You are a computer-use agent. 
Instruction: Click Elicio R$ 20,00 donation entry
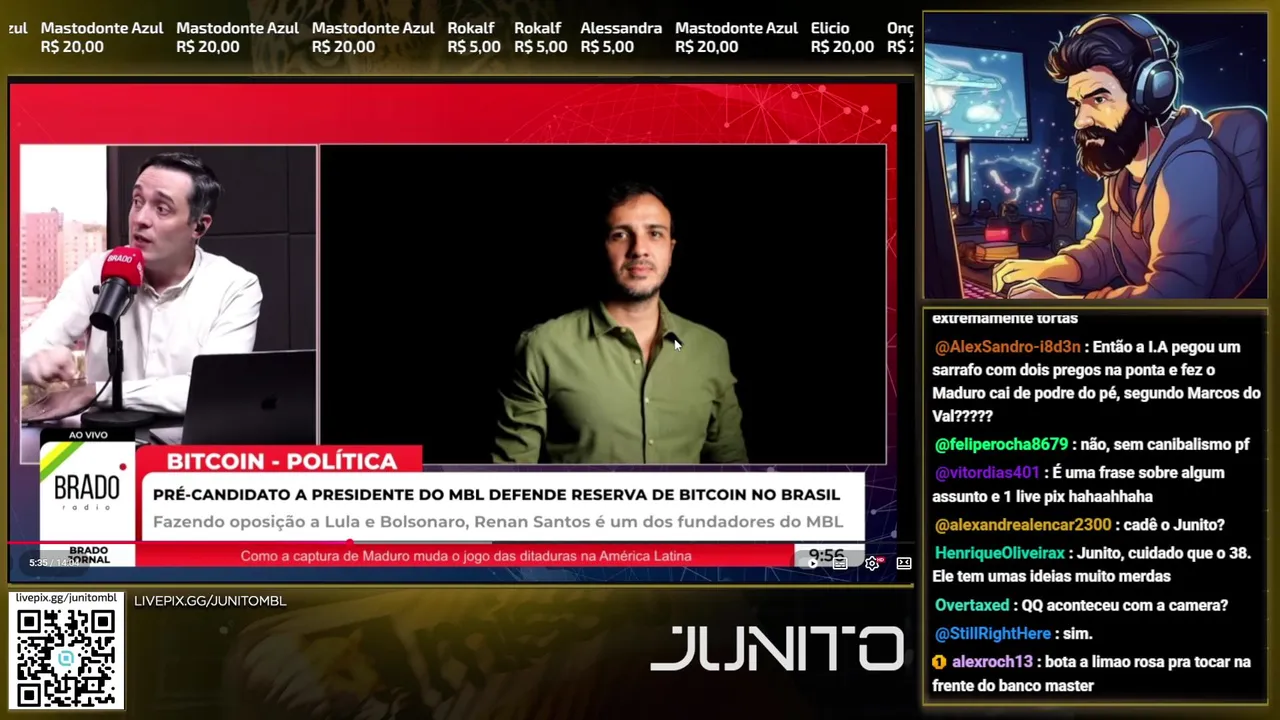point(842,37)
